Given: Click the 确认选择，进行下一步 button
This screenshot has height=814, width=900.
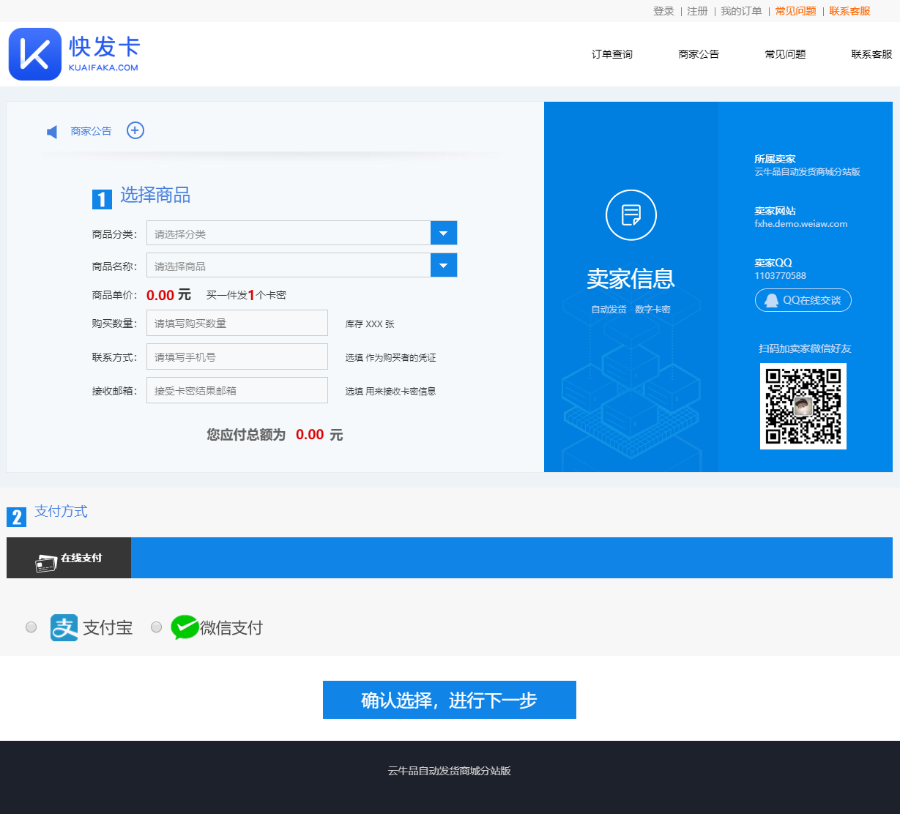Looking at the screenshot, I should (449, 700).
